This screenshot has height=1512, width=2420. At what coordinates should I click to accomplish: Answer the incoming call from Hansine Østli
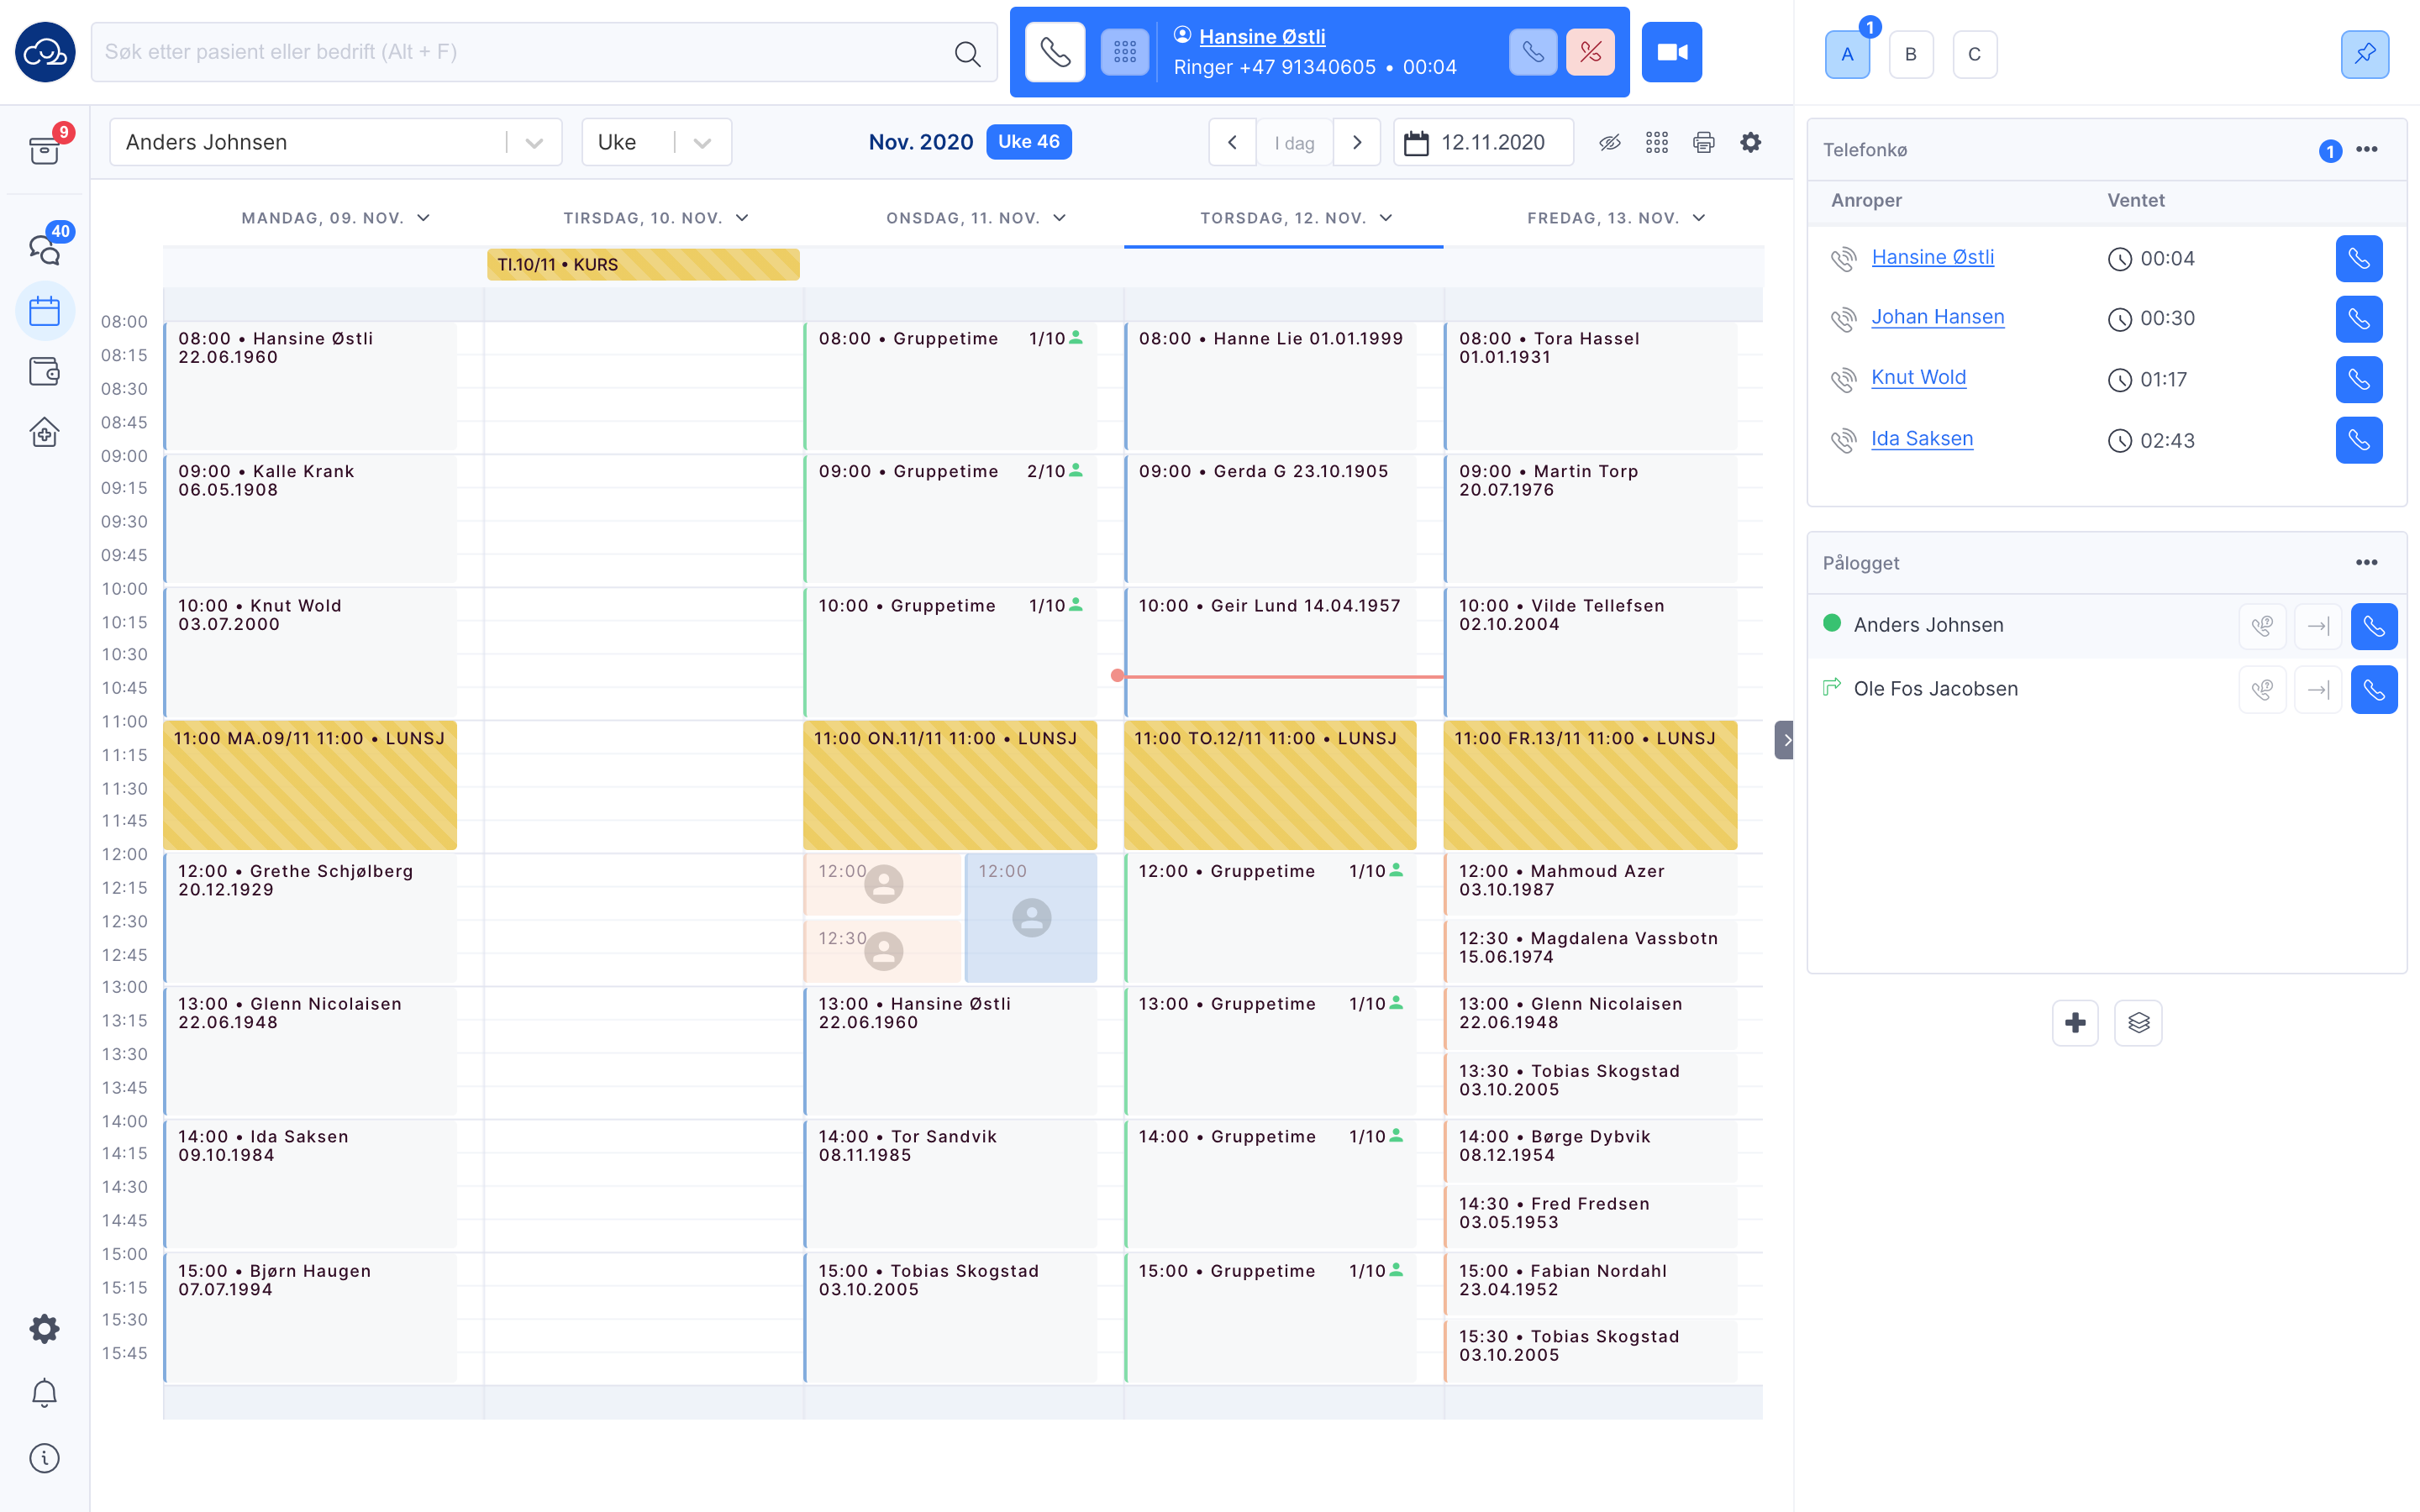click(1533, 52)
